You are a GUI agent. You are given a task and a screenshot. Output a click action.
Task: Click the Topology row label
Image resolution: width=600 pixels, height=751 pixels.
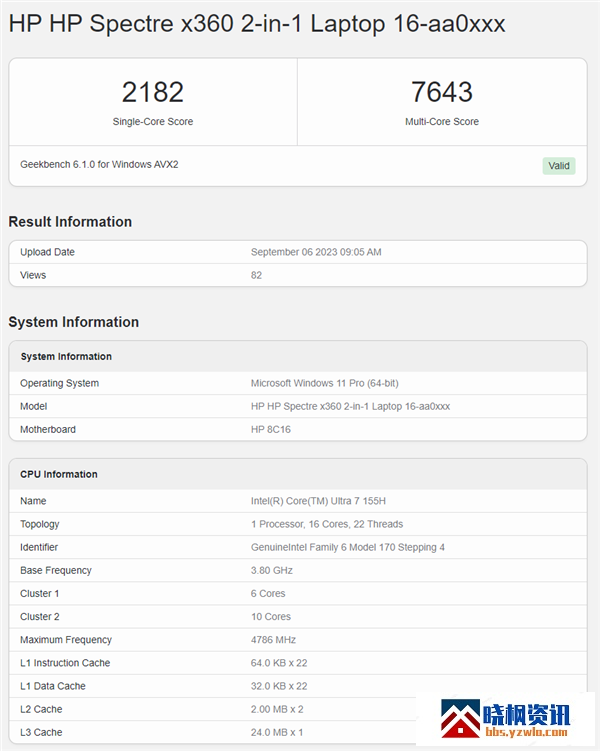click(x=40, y=524)
